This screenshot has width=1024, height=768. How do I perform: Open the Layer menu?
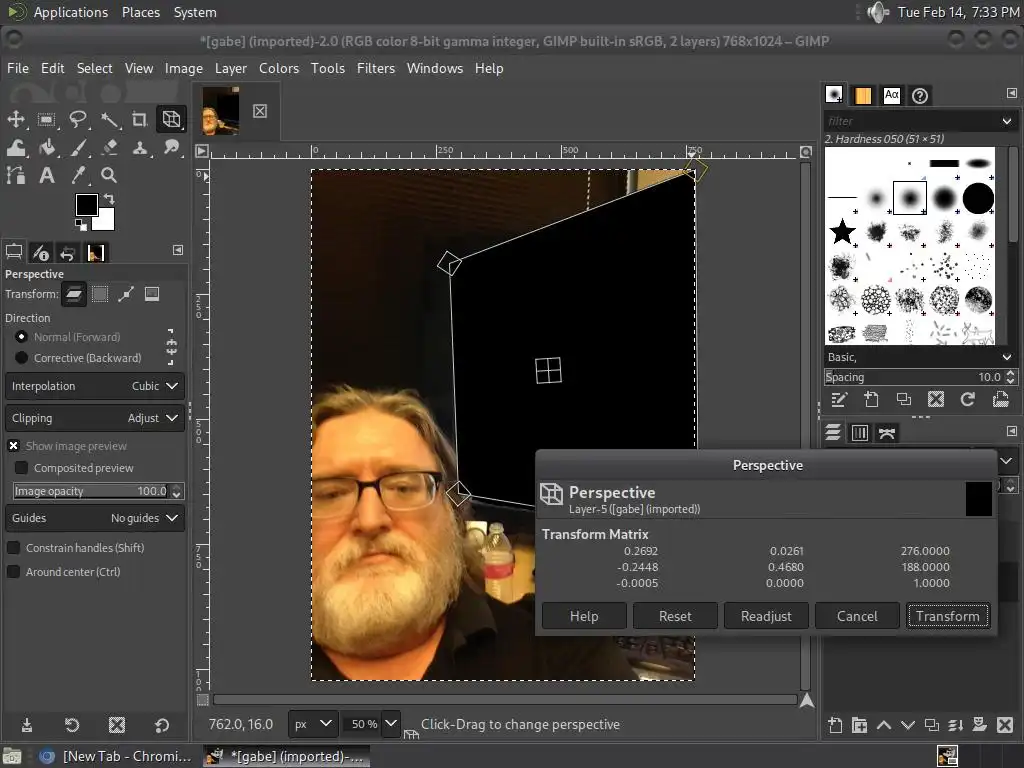(231, 68)
